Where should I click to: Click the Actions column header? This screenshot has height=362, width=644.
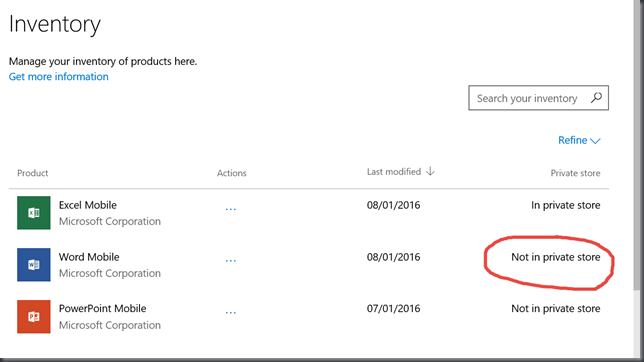tap(232, 173)
